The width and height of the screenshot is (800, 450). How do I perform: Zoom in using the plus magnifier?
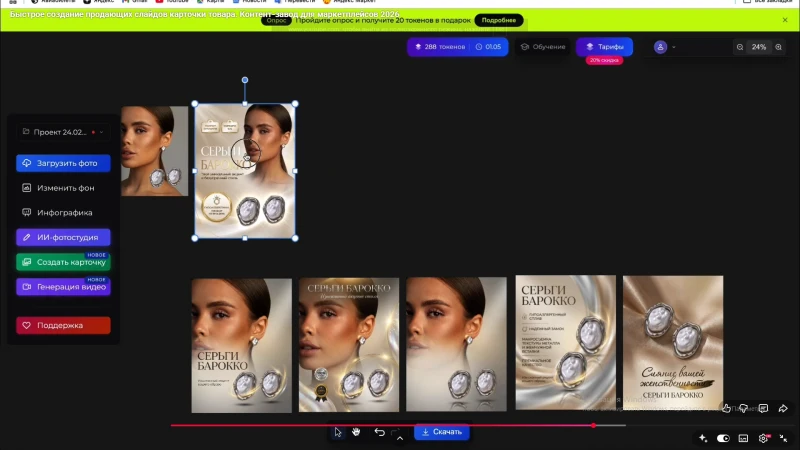click(778, 47)
